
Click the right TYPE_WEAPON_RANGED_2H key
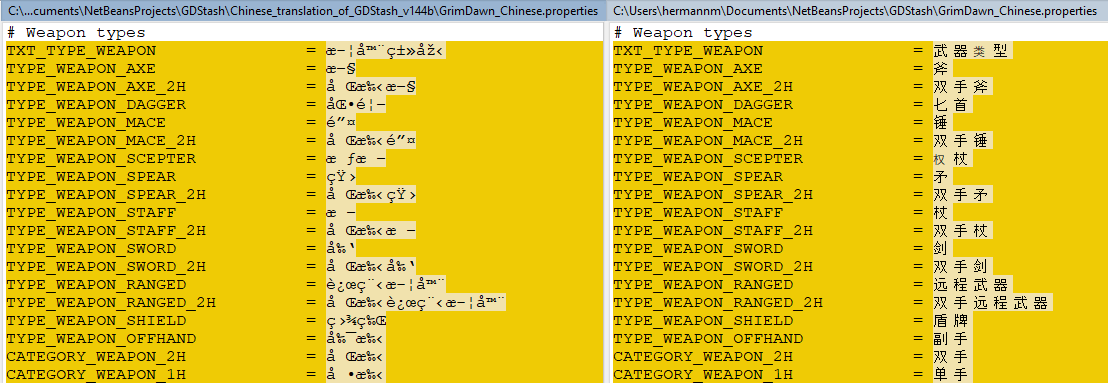pyautogui.click(x=717, y=302)
